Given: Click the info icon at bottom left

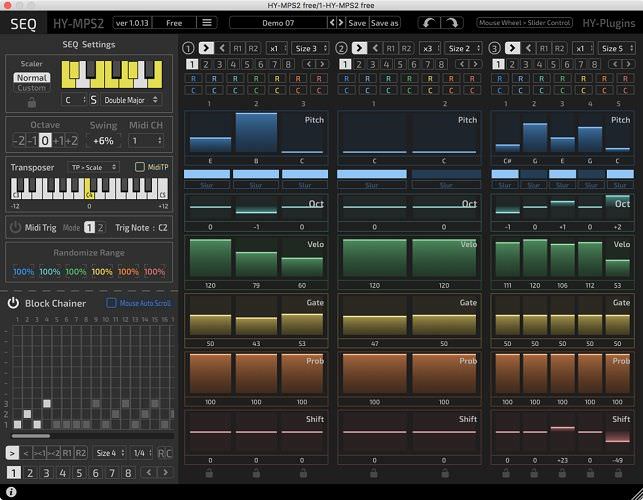Looking at the screenshot, I should (10, 491).
